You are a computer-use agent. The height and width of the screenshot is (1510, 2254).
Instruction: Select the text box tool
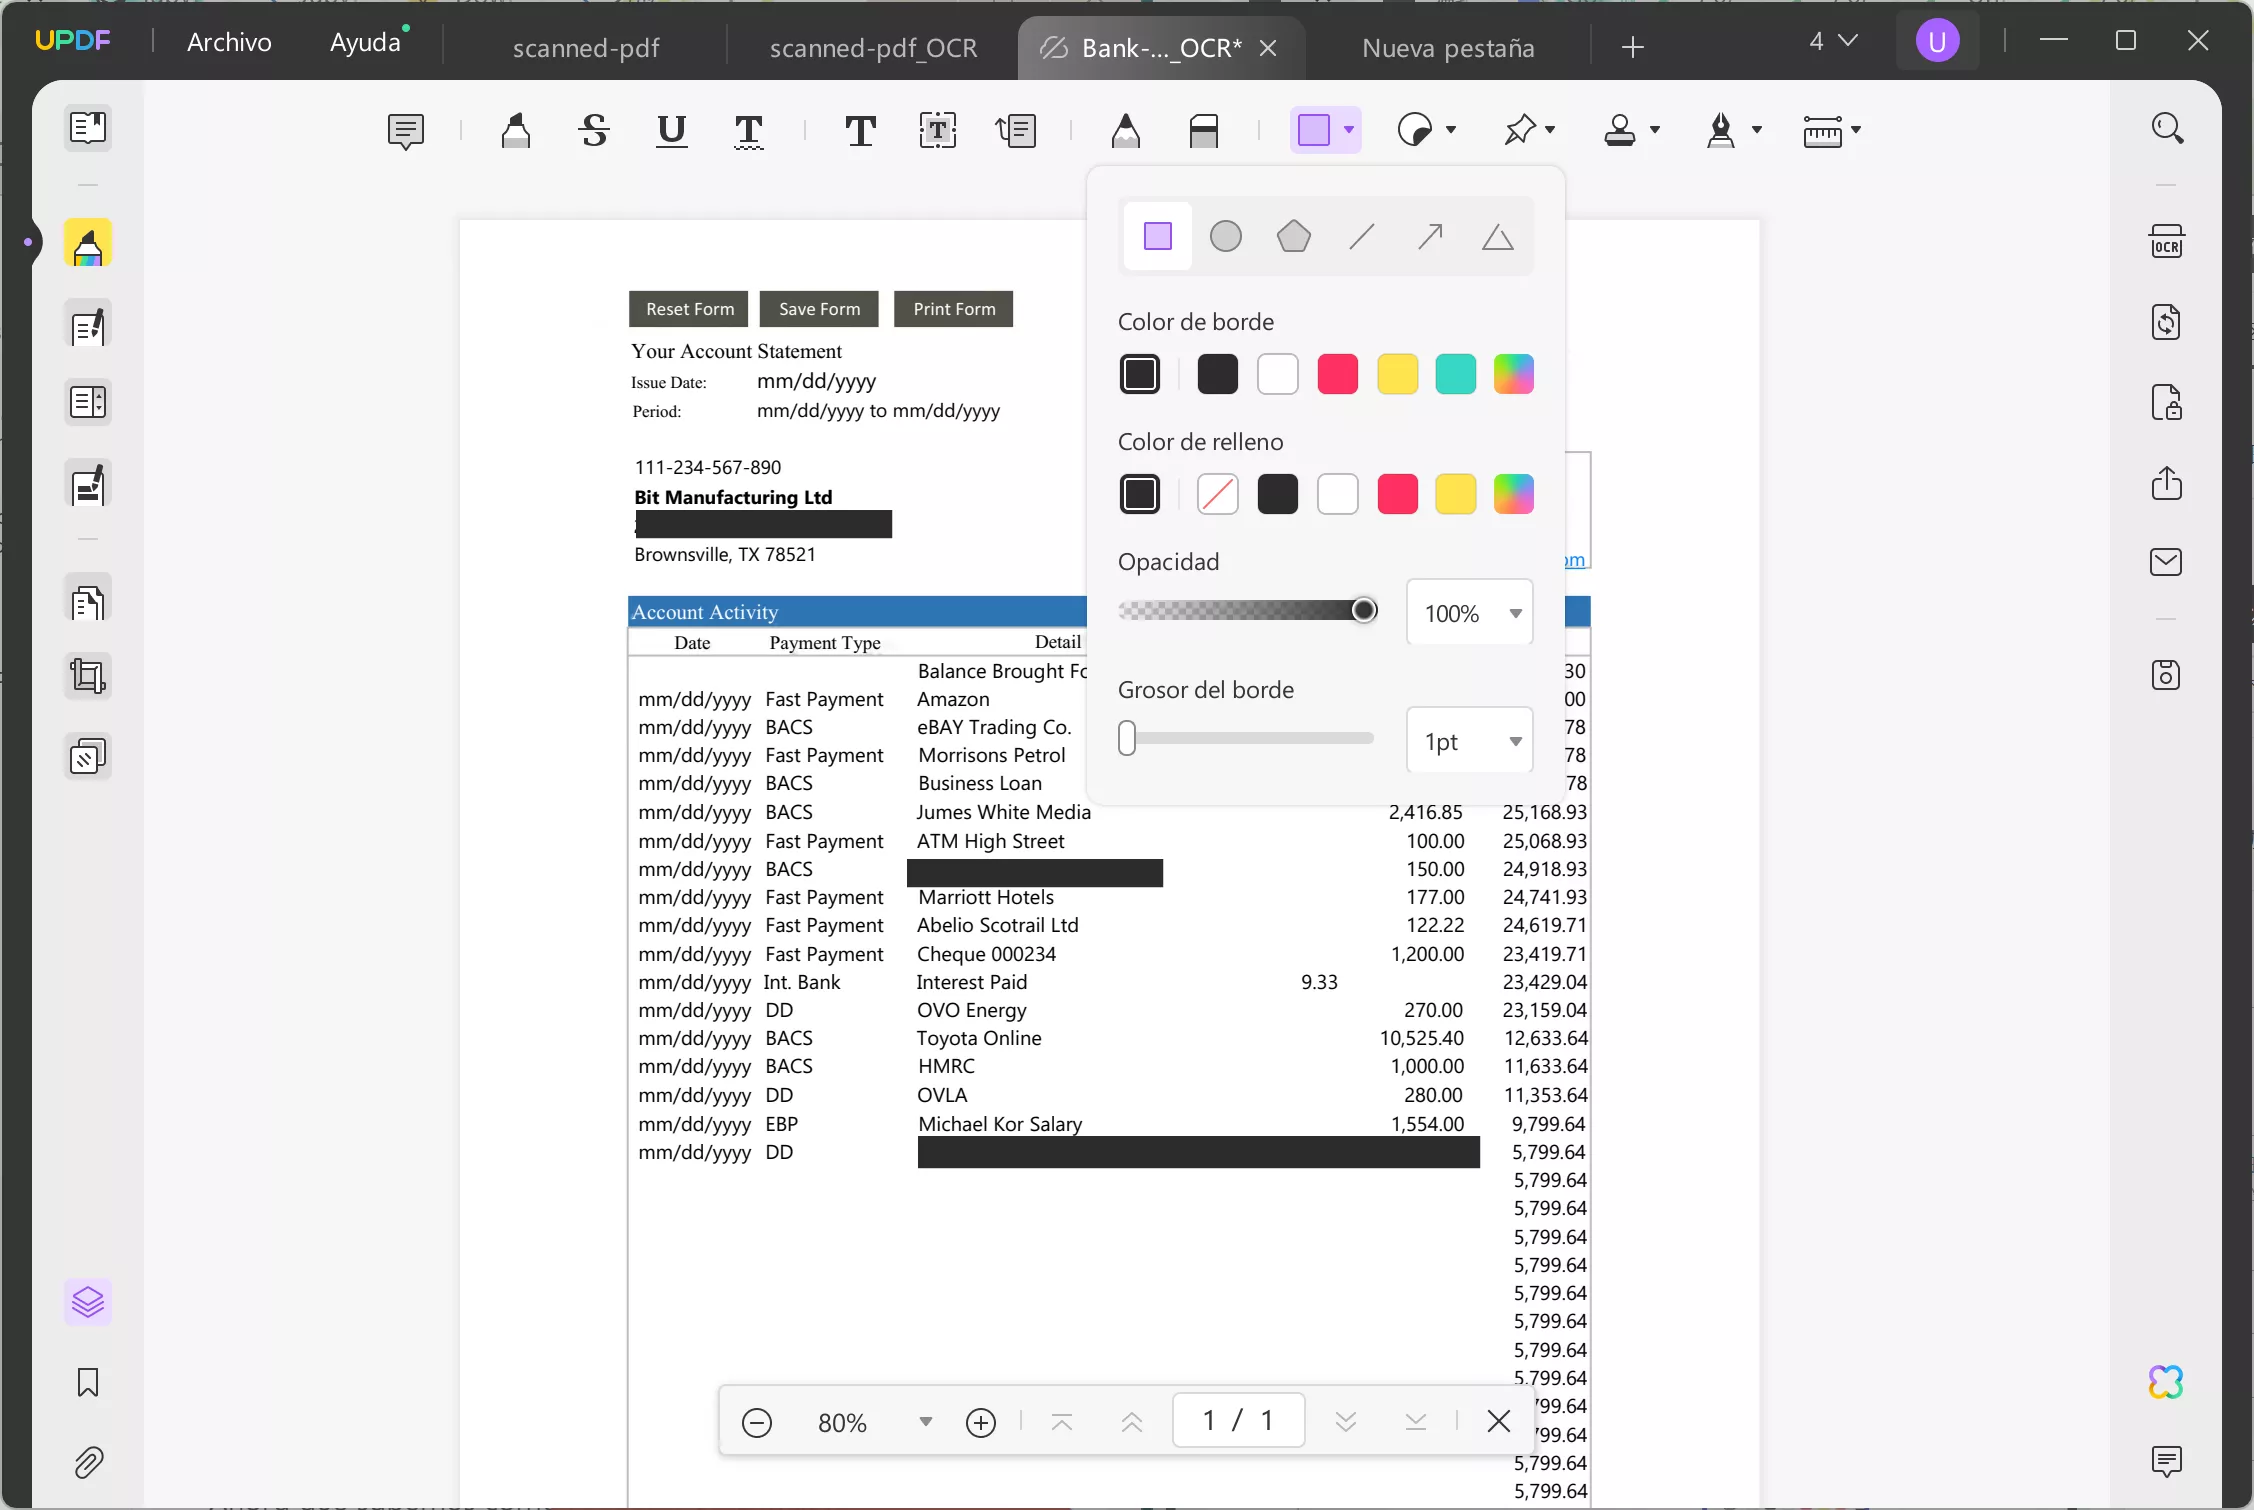pos(937,131)
